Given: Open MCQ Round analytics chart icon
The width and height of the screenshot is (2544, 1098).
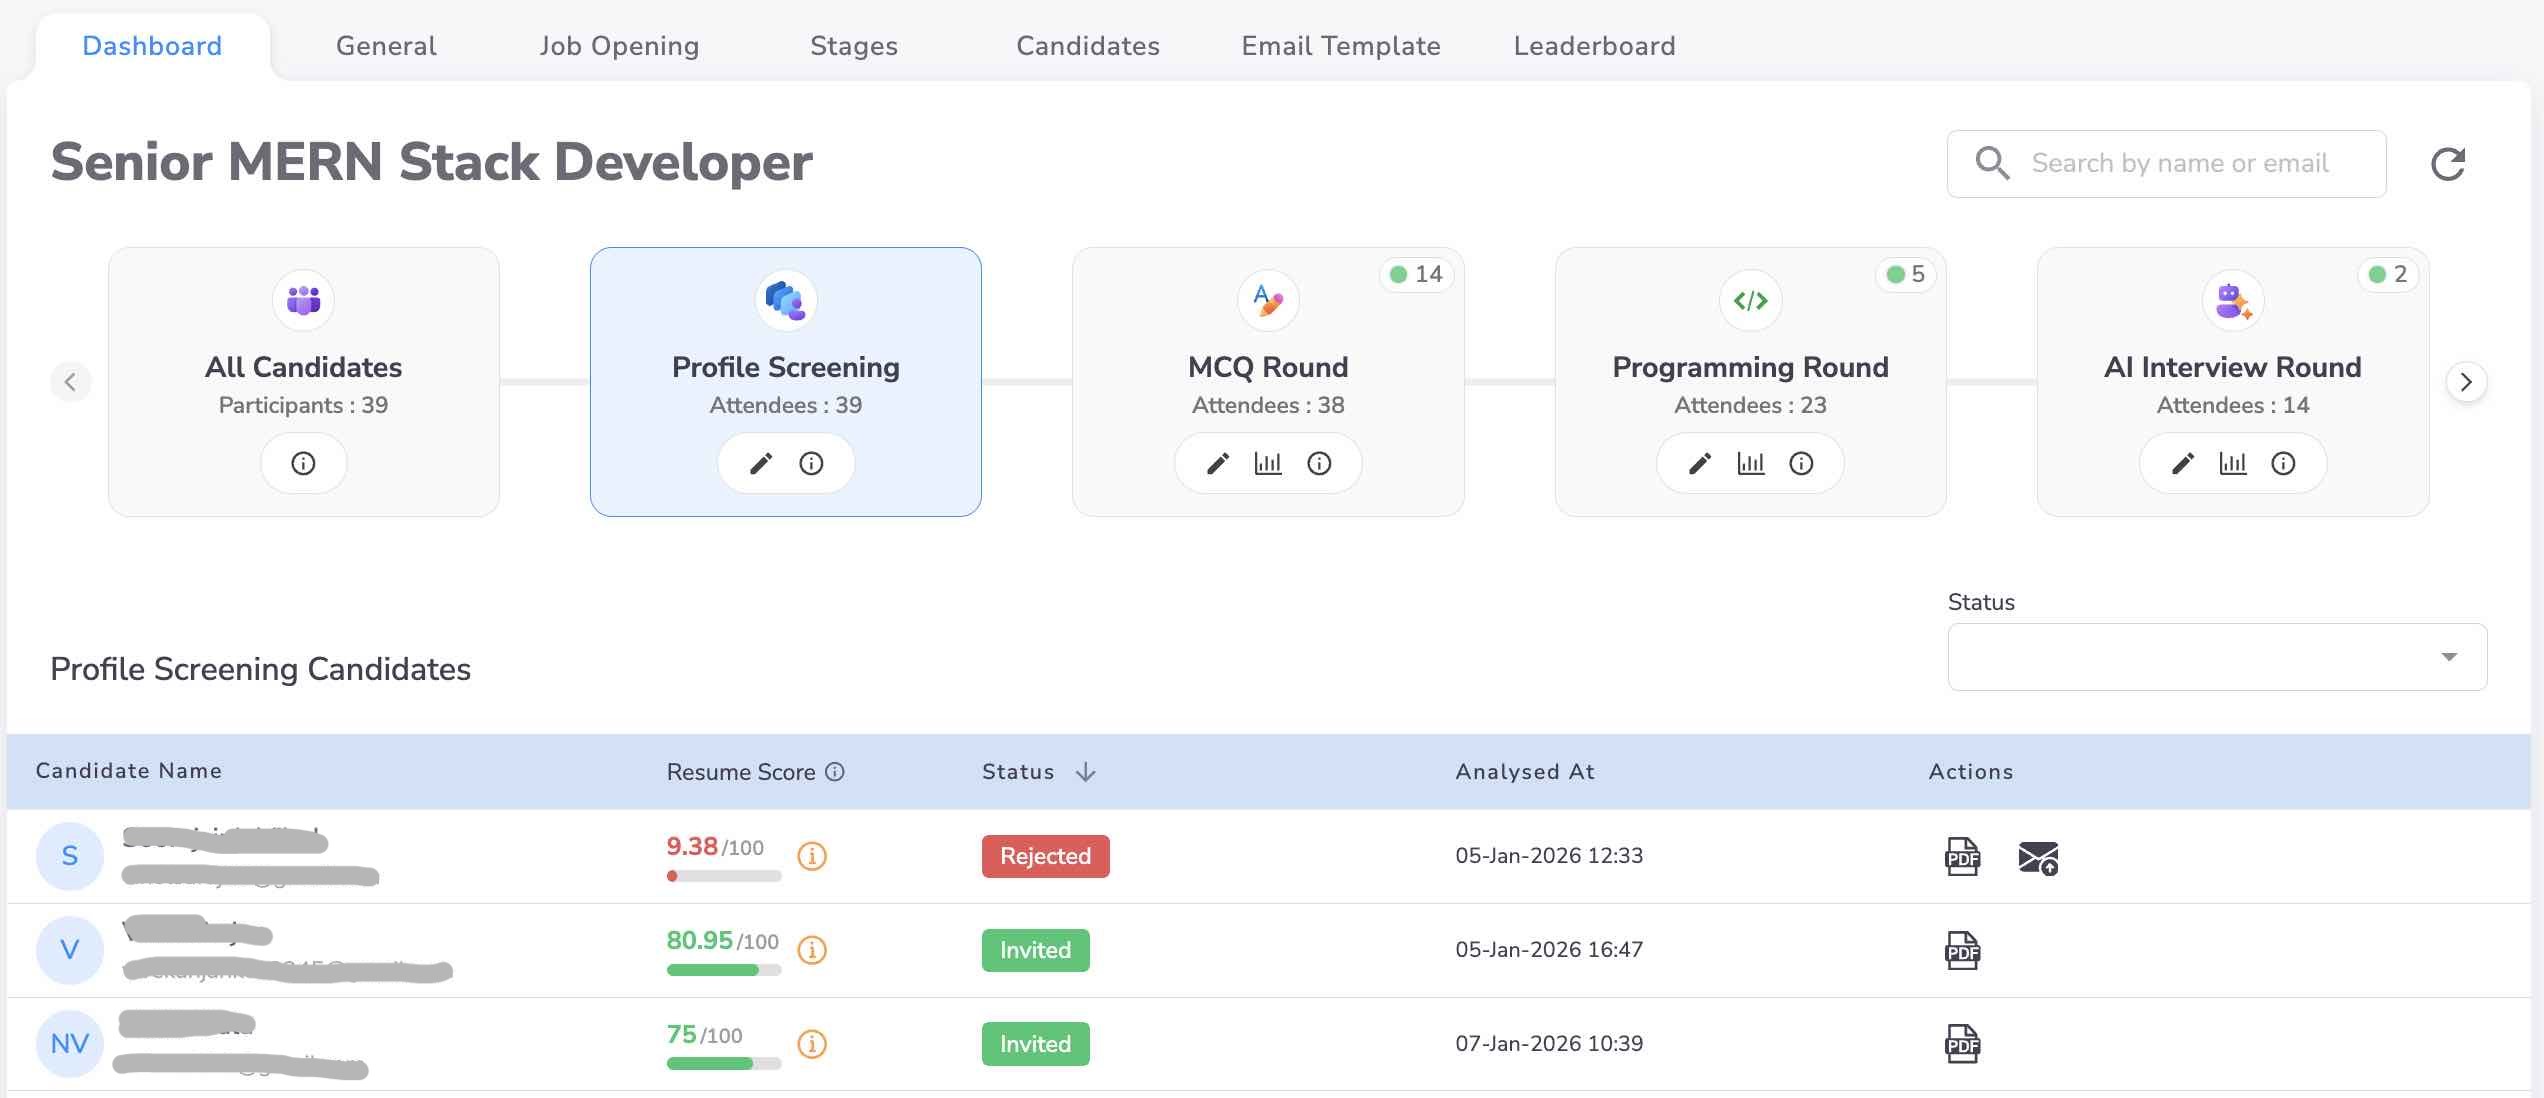Looking at the screenshot, I should 1267,463.
